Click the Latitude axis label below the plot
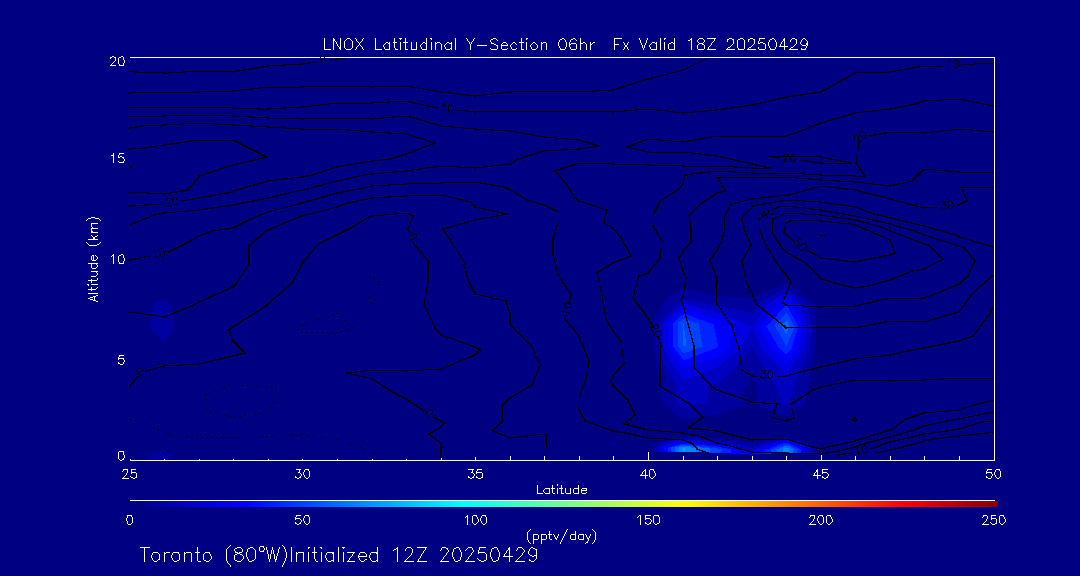This screenshot has width=1080, height=576. point(561,489)
